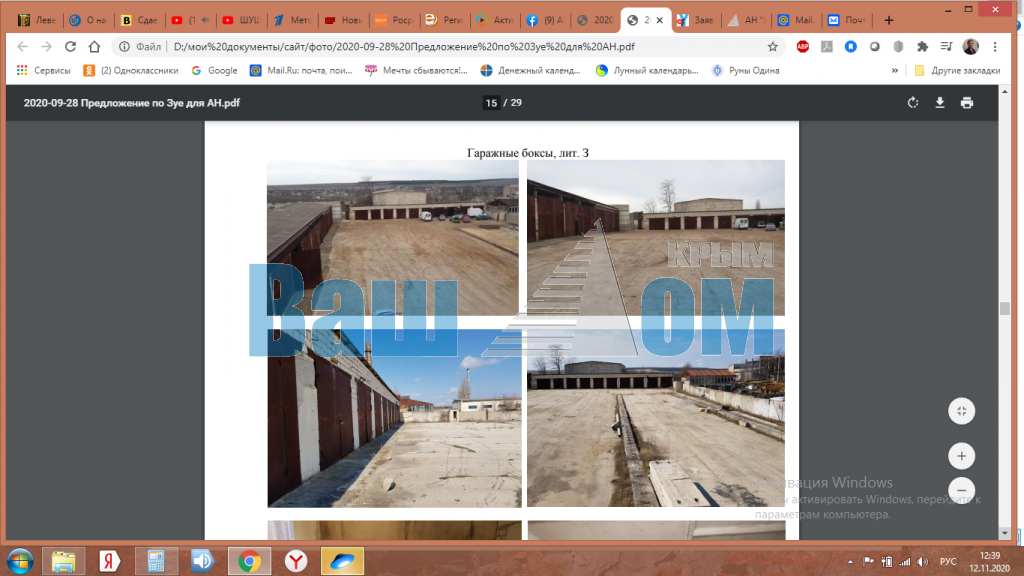Mute the audio-playing YouTube tab
Viewport: 1024px width, 576px height.
tap(205, 20)
